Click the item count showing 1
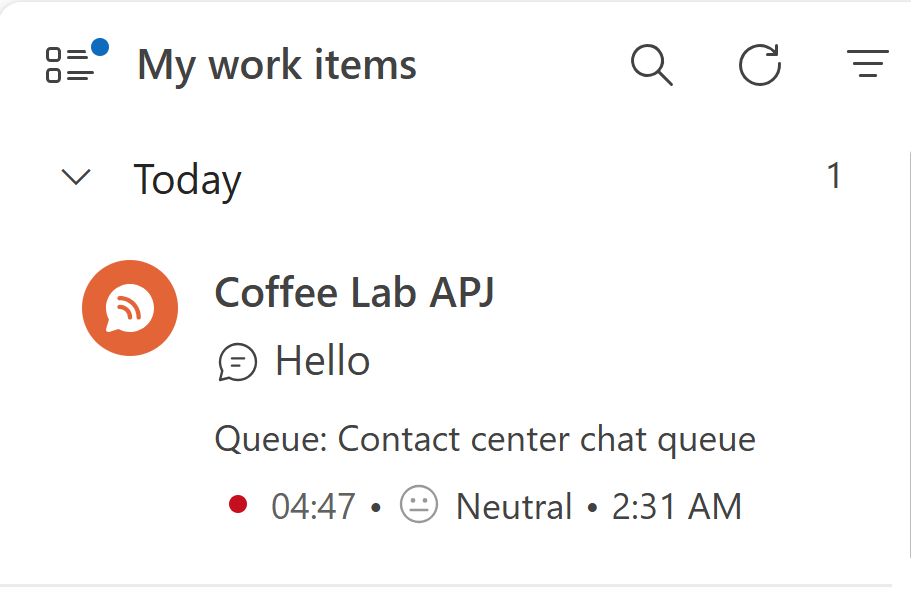This screenshot has width=911, height=595. tap(833, 176)
